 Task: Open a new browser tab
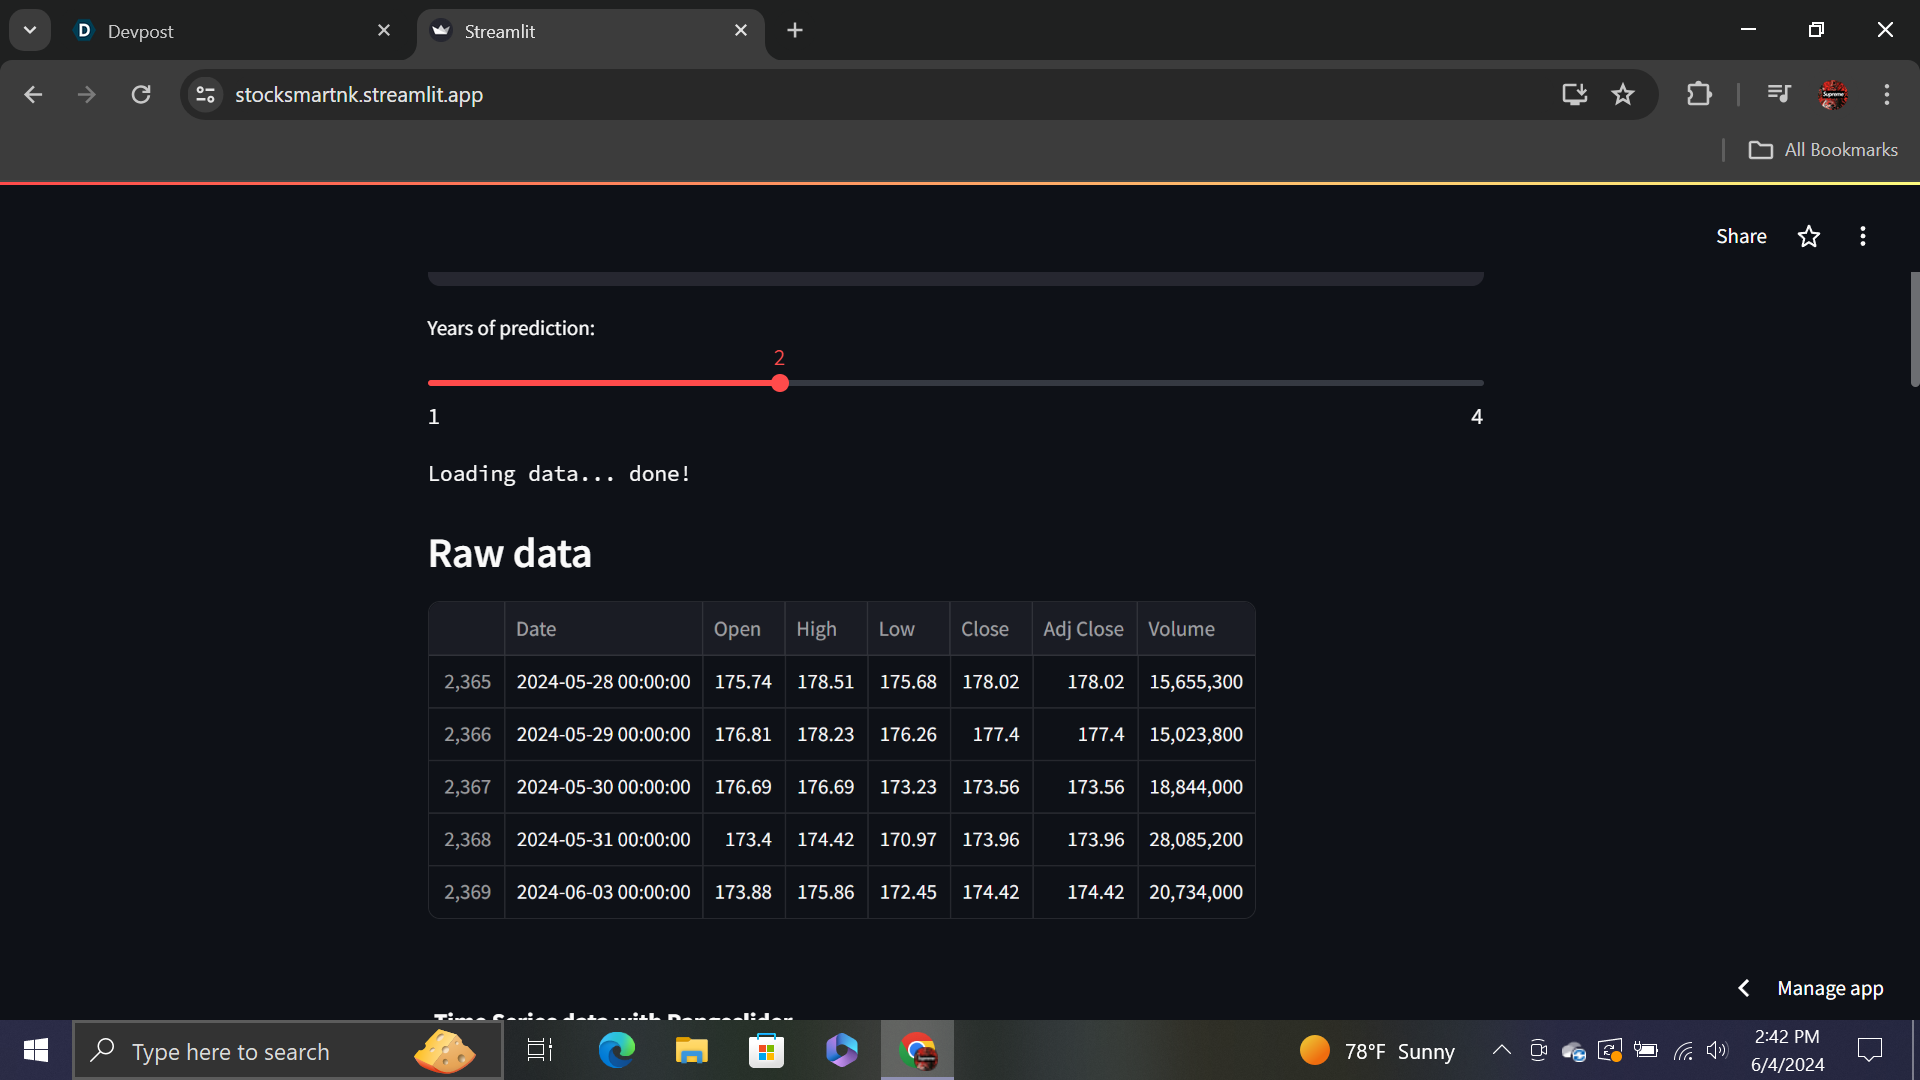pyautogui.click(x=795, y=31)
